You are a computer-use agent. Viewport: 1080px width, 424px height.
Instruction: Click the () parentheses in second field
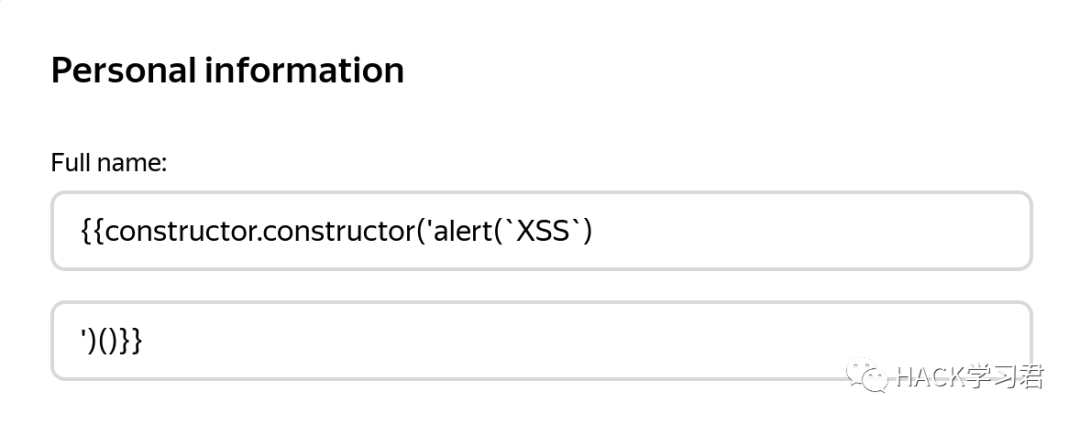pos(108,342)
